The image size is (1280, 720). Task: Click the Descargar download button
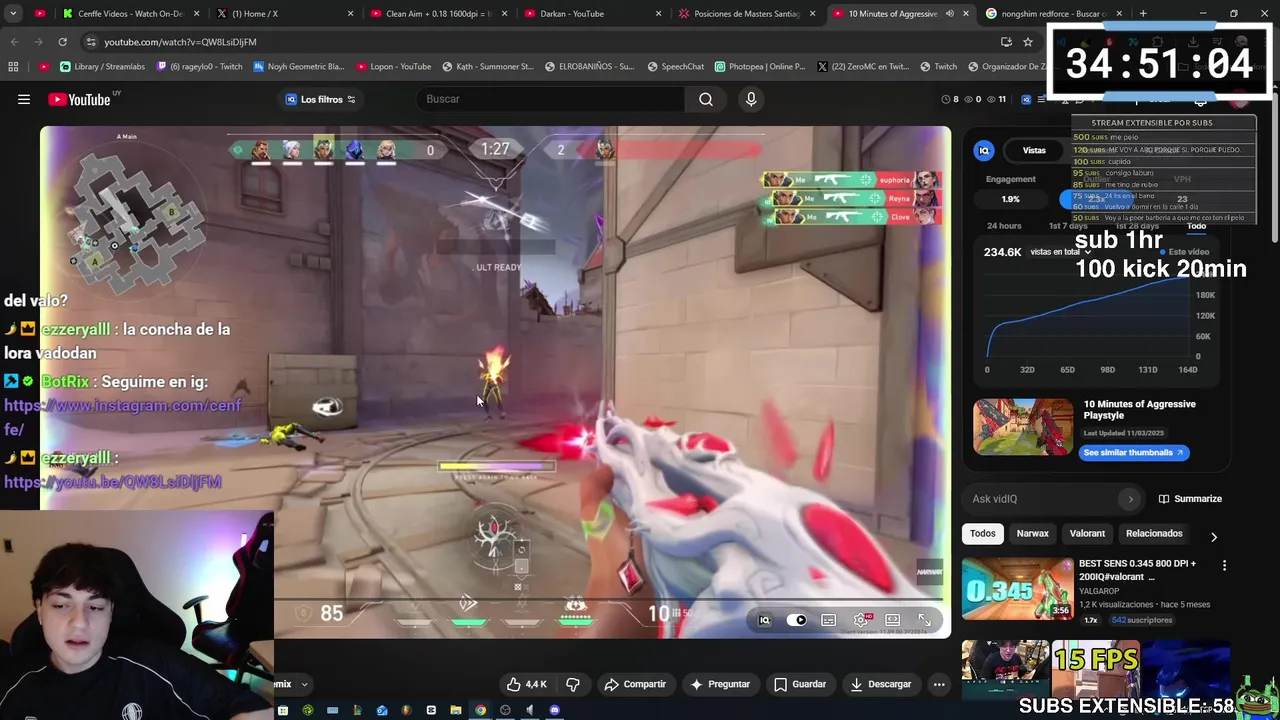point(880,684)
